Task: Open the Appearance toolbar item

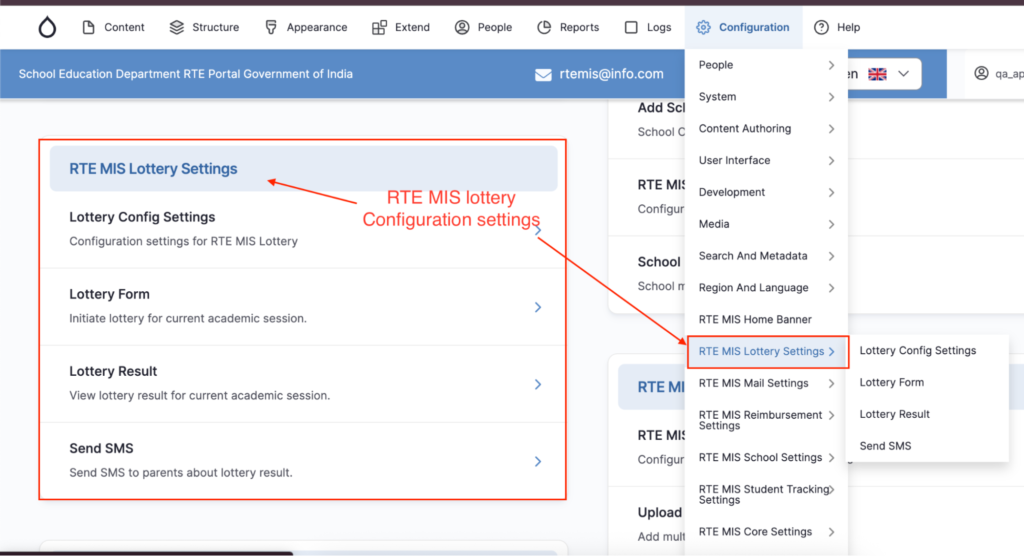Action: tap(306, 27)
